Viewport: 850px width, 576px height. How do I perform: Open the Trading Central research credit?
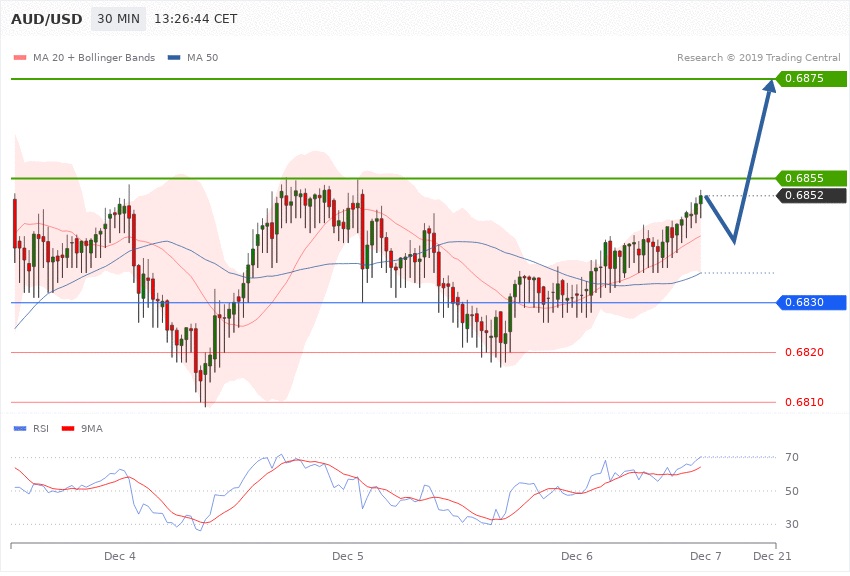pos(759,57)
